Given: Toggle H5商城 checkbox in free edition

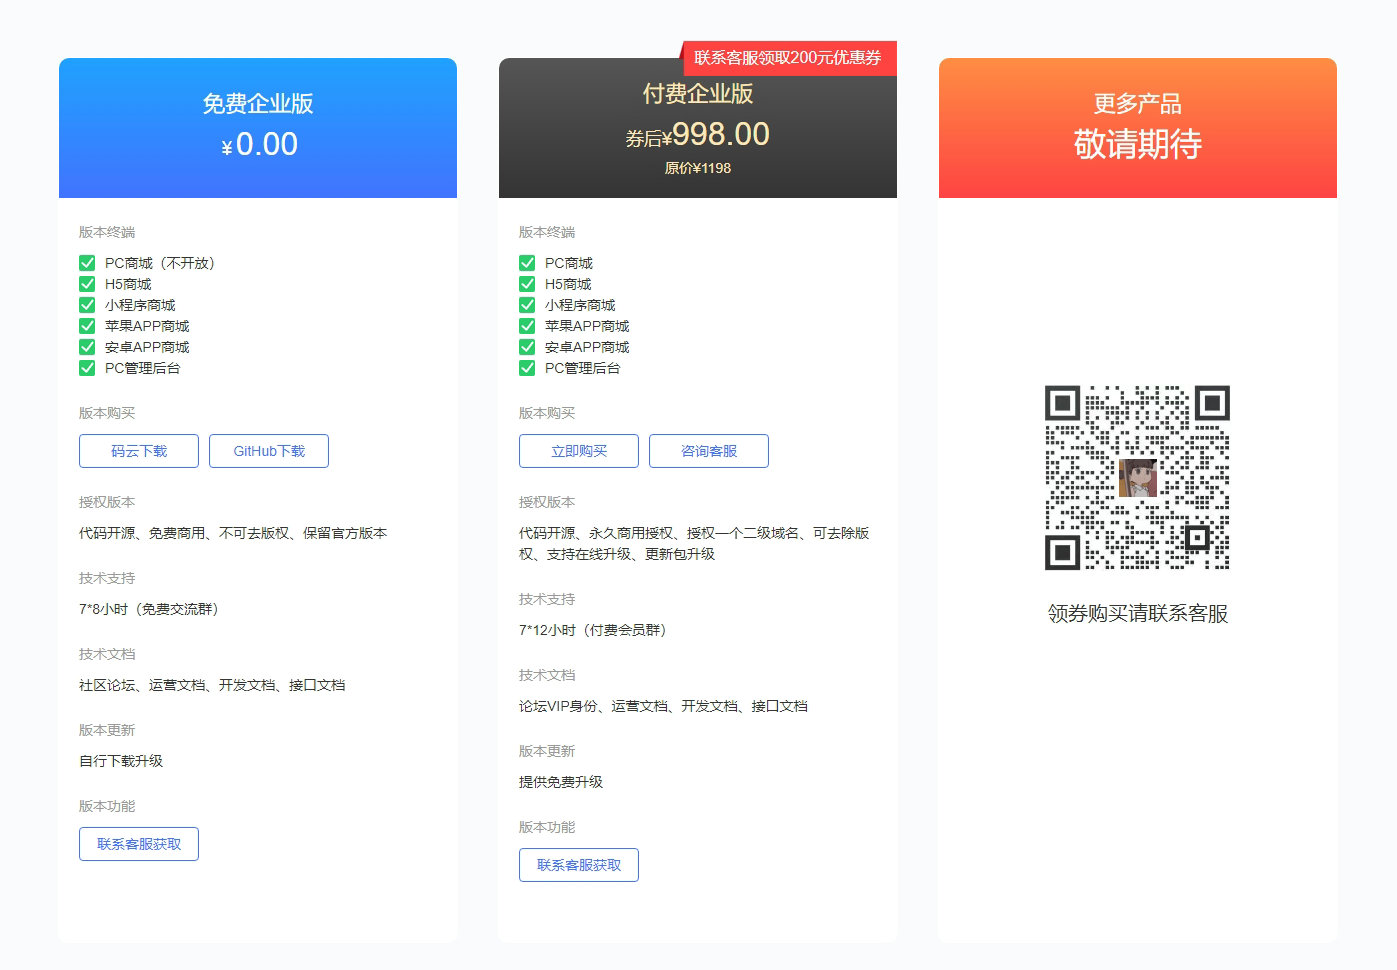Looking at the screenshot, I should tap(87, 284).
